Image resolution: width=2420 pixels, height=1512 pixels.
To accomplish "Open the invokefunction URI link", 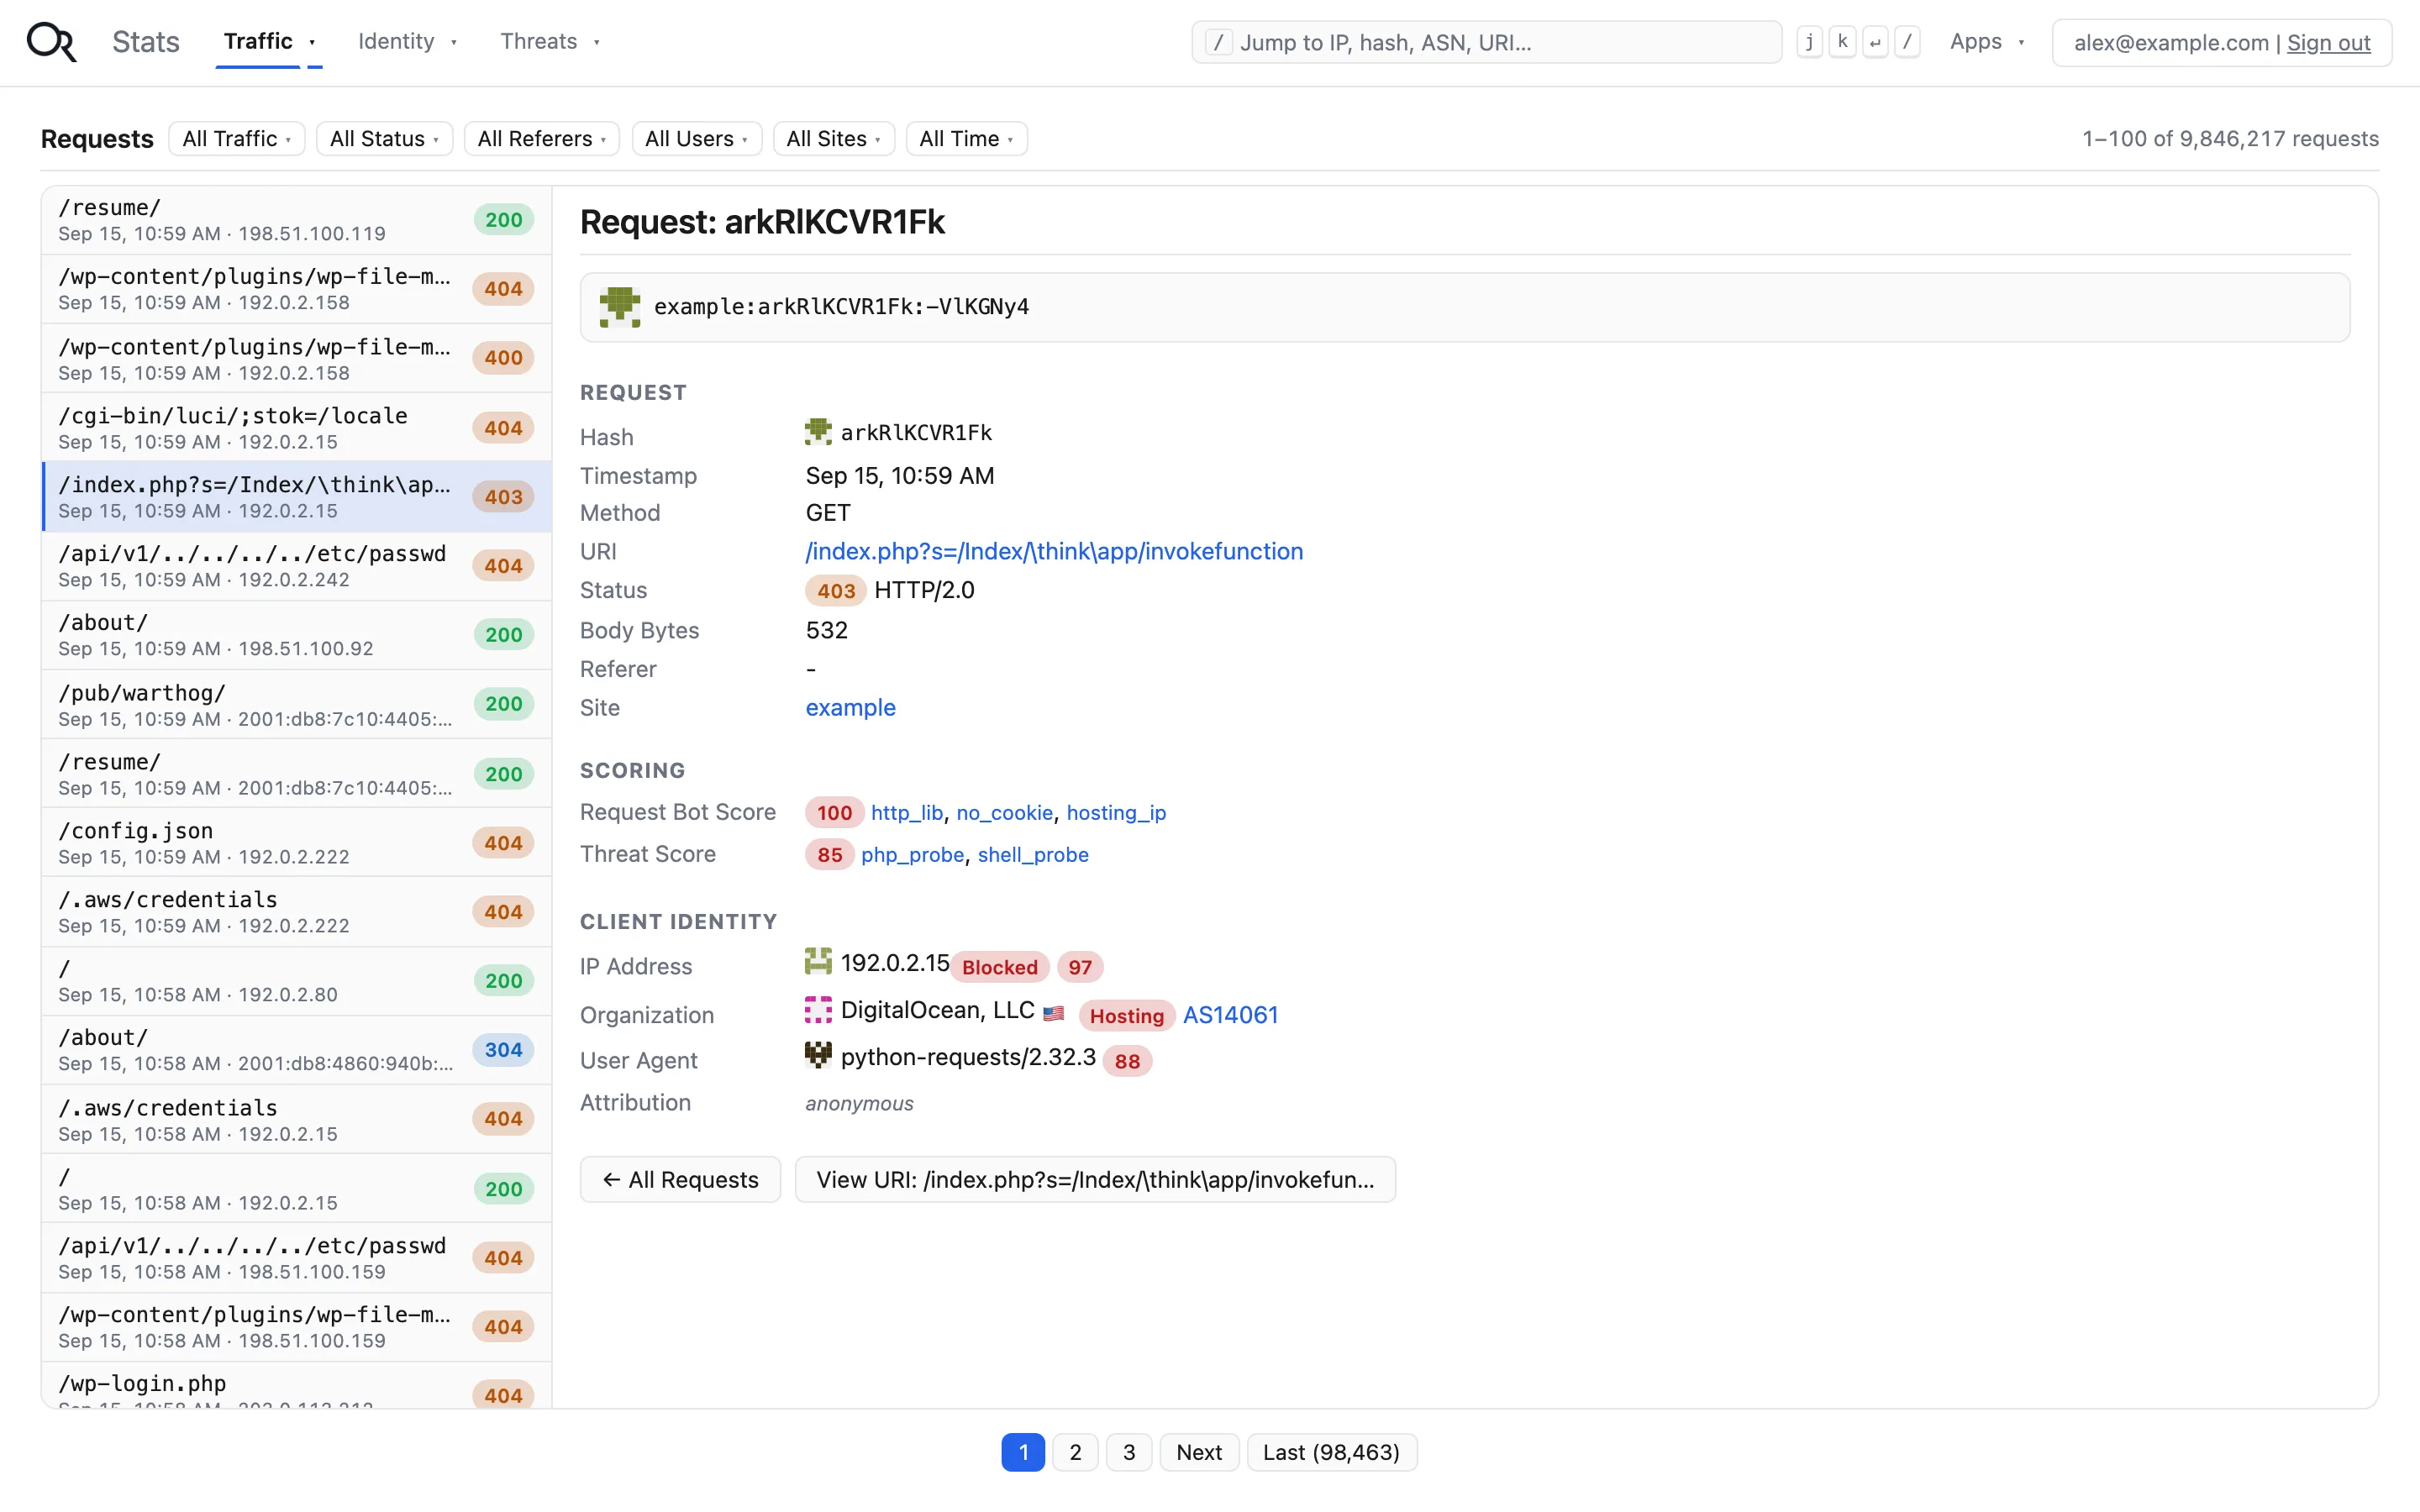I will point(1054,551).
